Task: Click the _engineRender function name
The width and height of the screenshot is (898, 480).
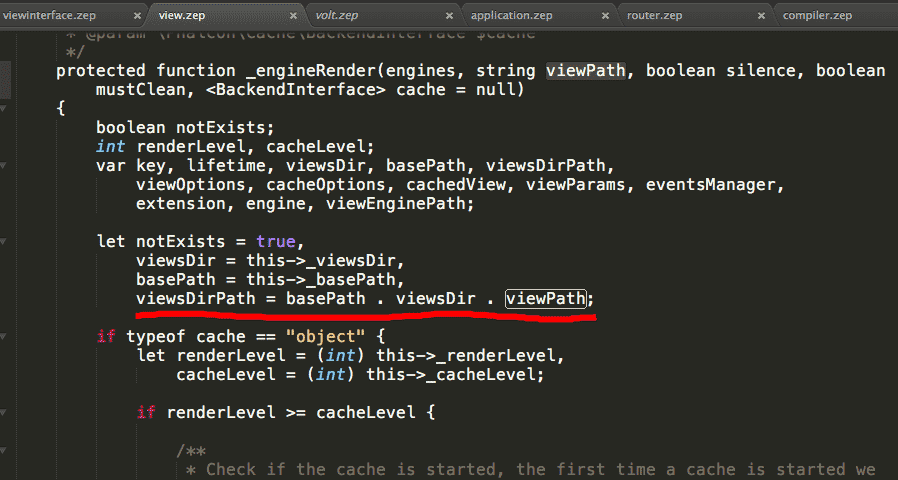Action: point(311,70)
